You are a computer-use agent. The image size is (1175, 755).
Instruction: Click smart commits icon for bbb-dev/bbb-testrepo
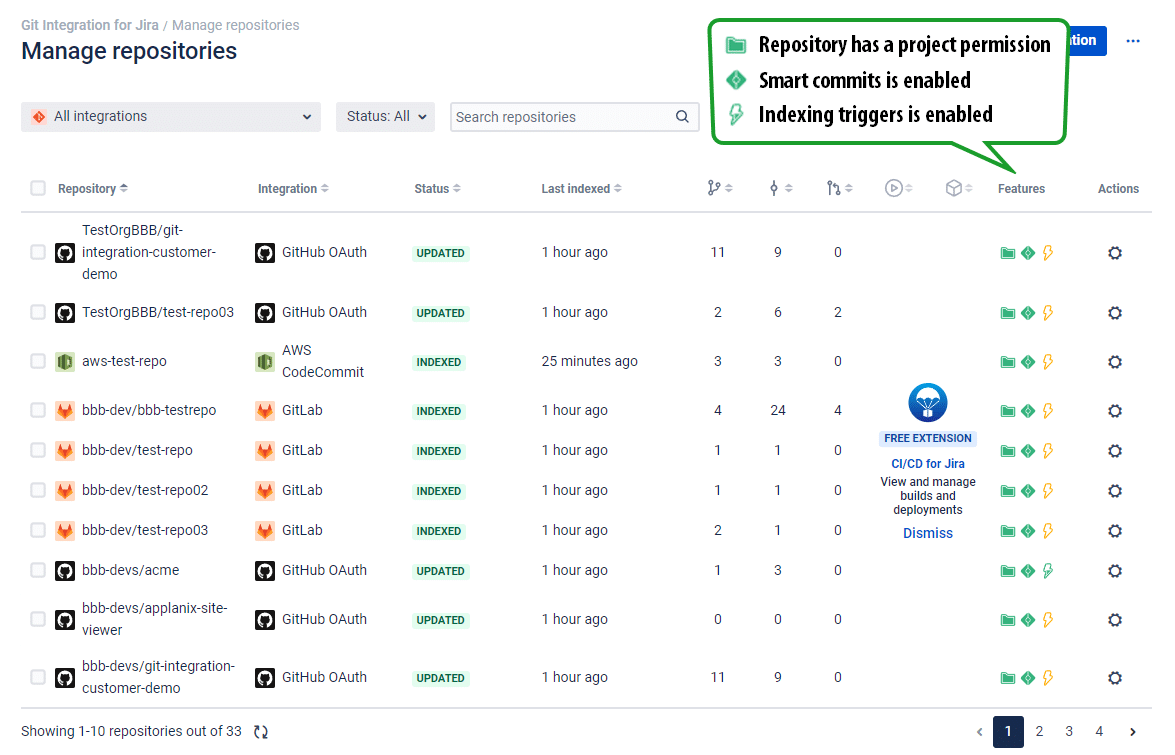pos(1028,411)
